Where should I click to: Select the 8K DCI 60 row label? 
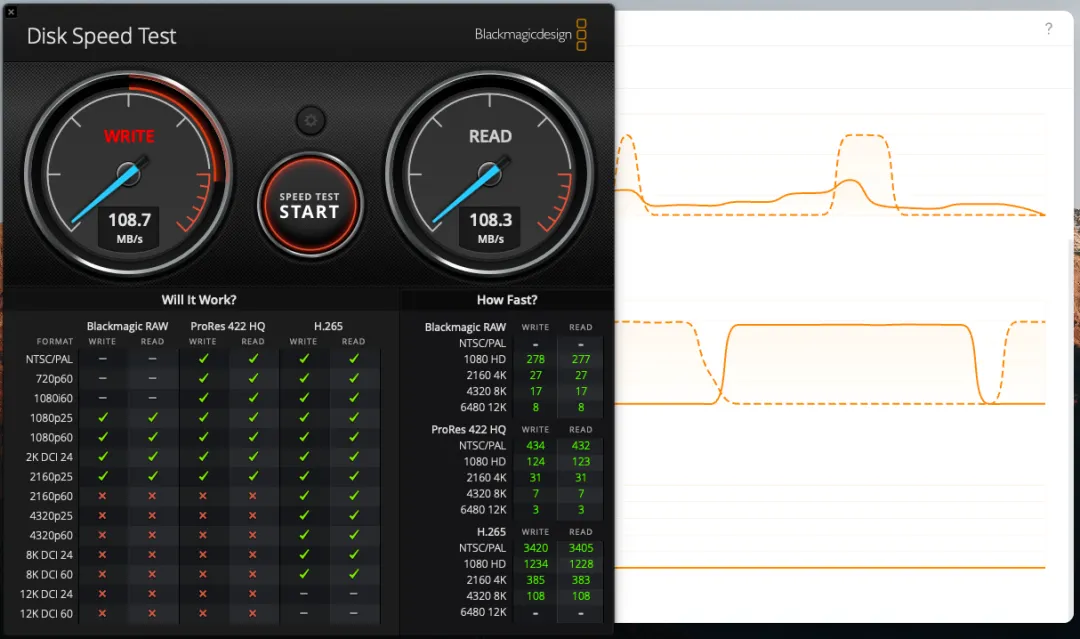(49, 574)
